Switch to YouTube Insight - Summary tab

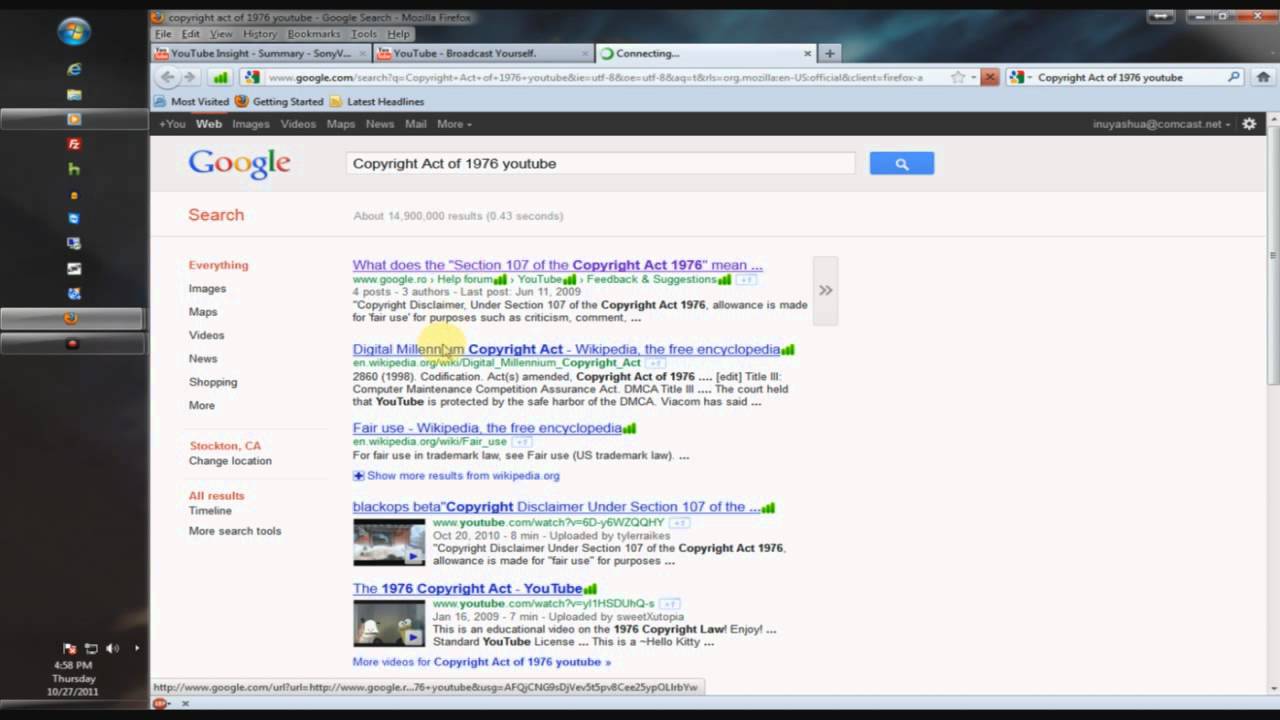click(x=260, y=53)
